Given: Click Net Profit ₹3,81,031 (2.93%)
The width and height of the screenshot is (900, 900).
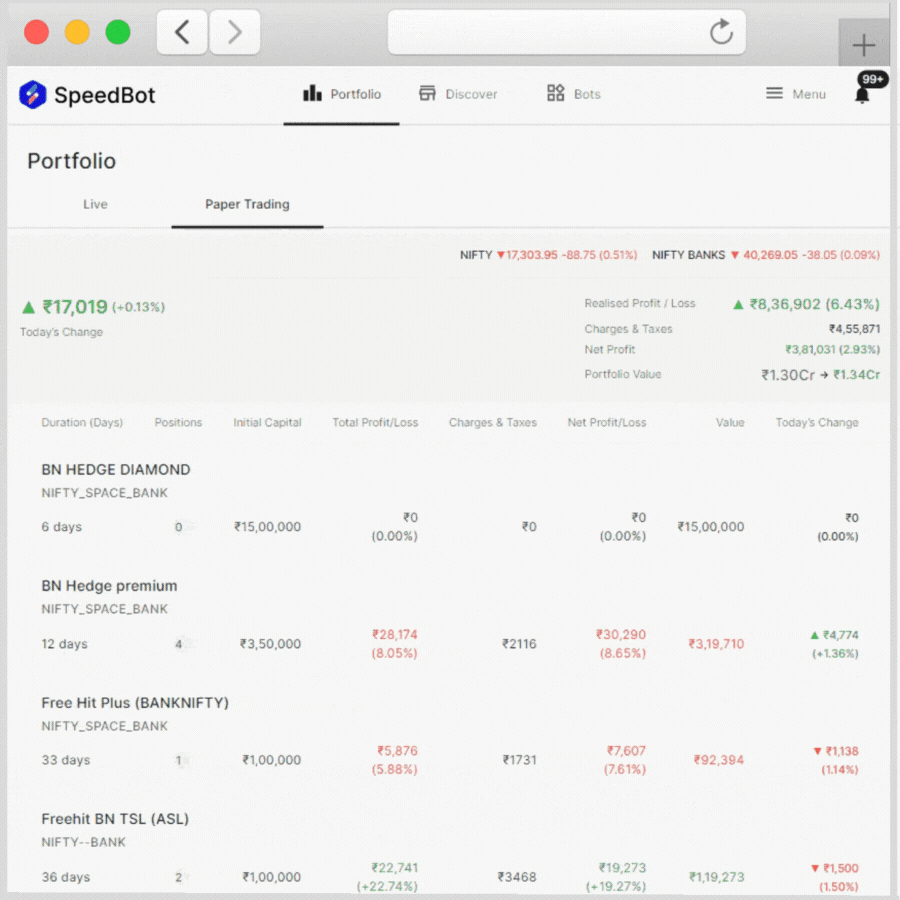Looking at the screenshot, I should point(832,350).
